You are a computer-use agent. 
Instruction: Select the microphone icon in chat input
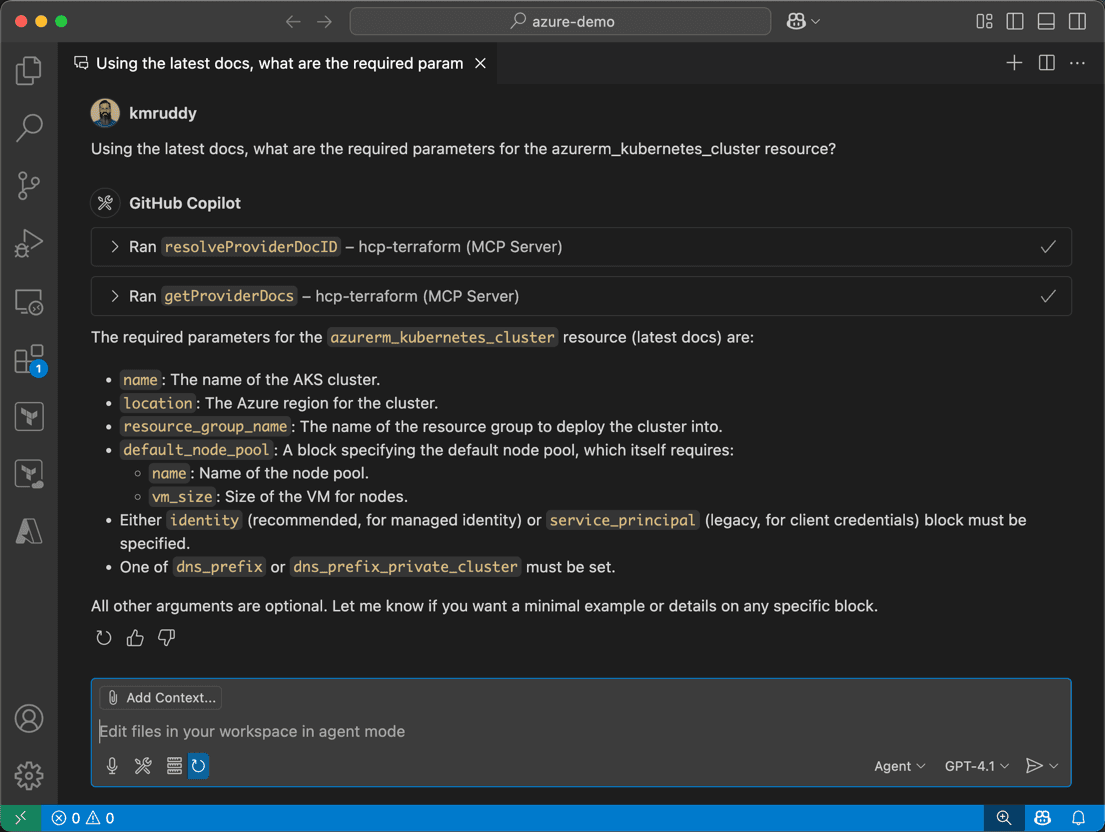click(111, 766)
